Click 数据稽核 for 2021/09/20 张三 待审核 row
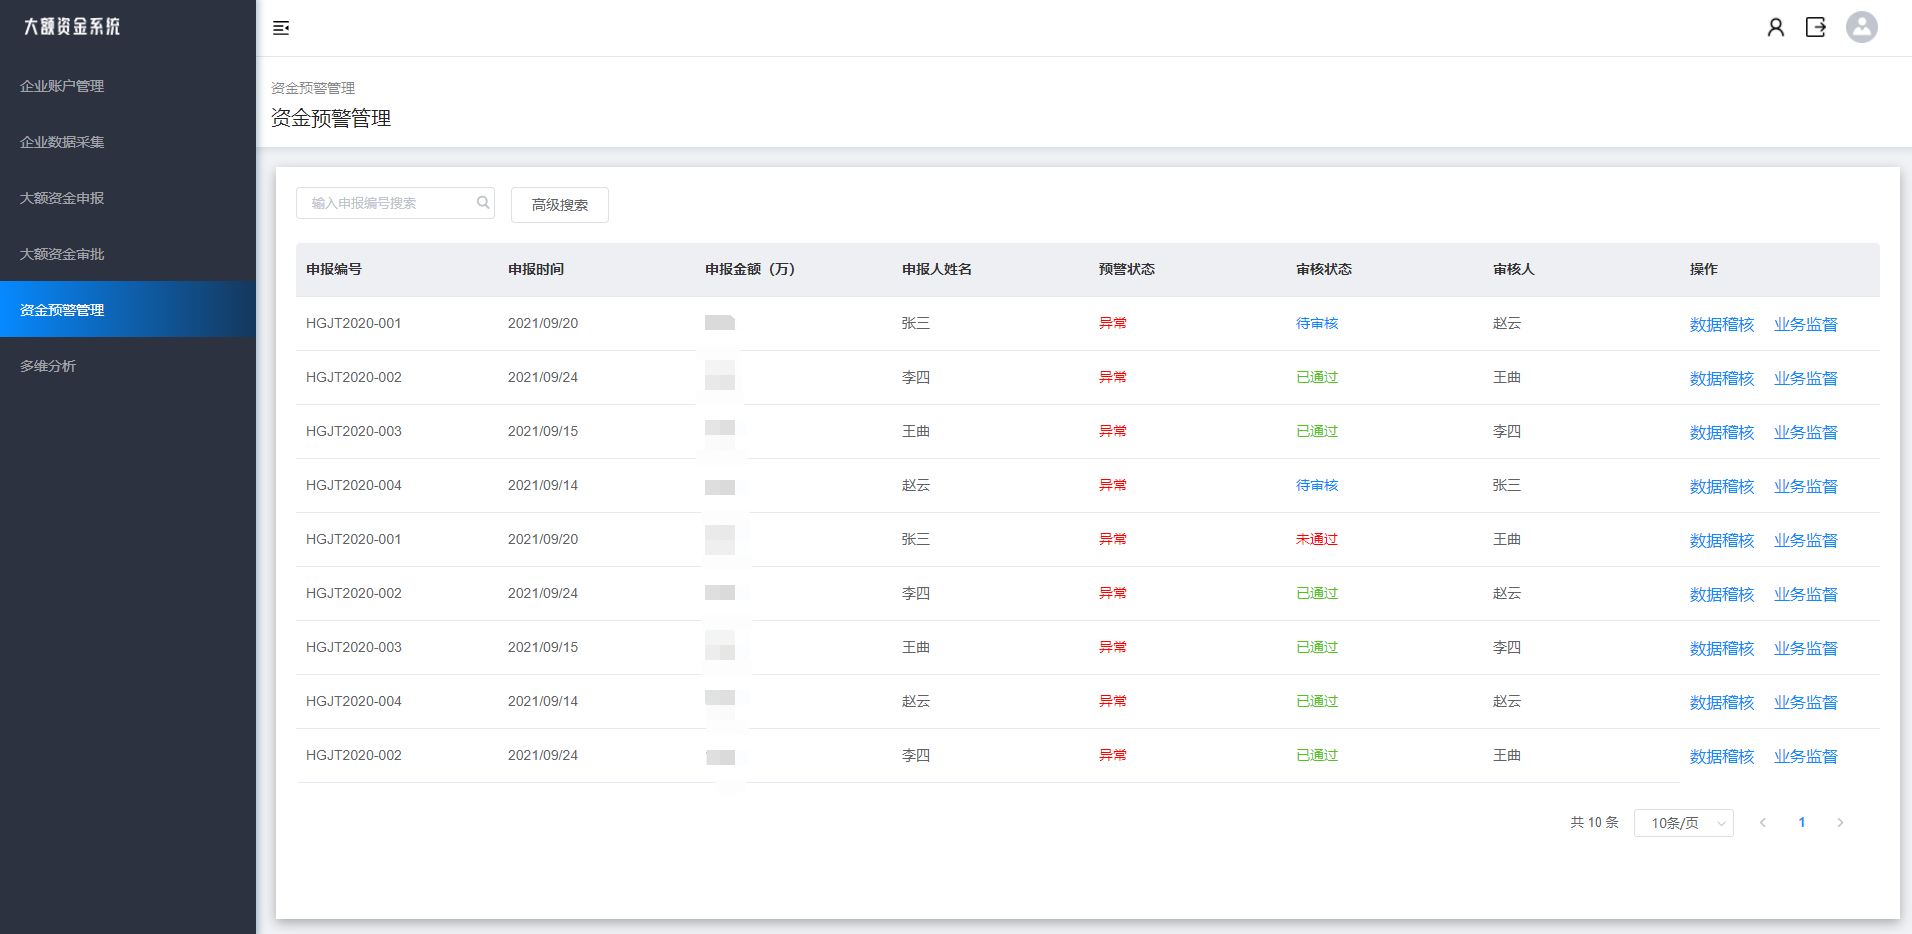The width and height of the screenshot is (1912, 934). (1722, 324)
